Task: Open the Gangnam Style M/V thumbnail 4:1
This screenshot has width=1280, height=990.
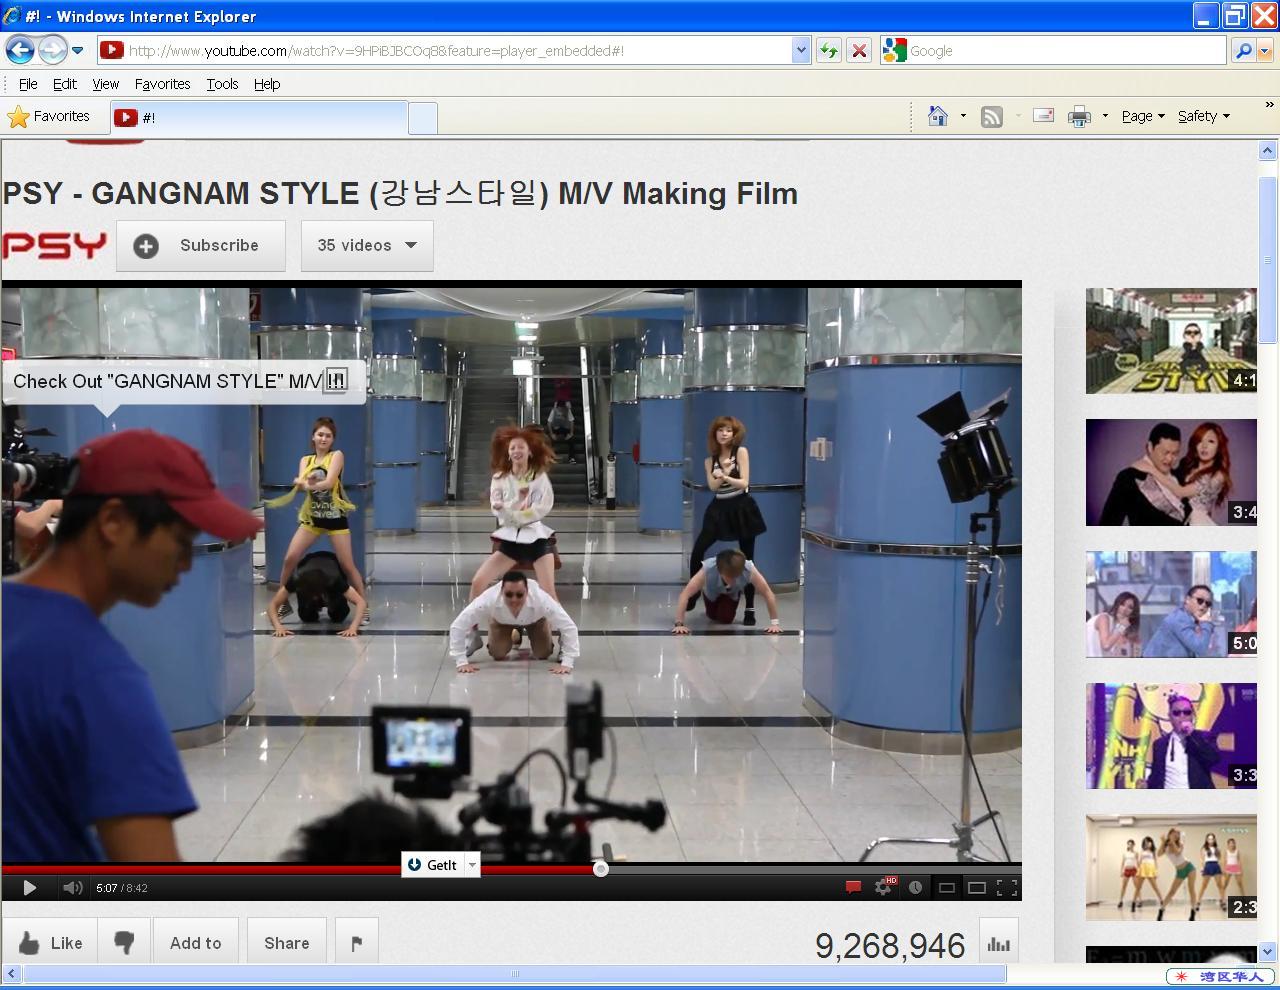Action: [x=1171, y=341]
